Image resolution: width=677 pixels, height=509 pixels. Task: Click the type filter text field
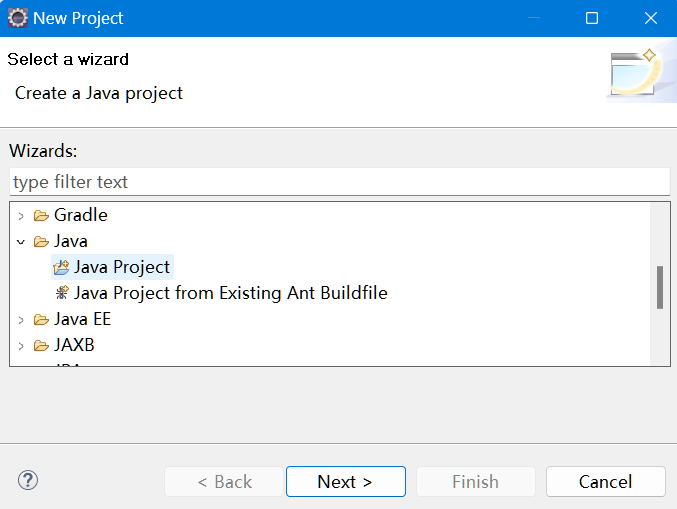[x=340, y=182]
